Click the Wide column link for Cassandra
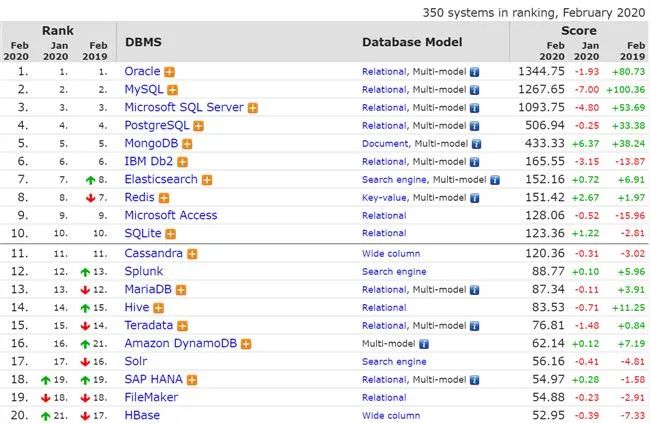Screen dimensions: 650x423 tap(390, 254)
